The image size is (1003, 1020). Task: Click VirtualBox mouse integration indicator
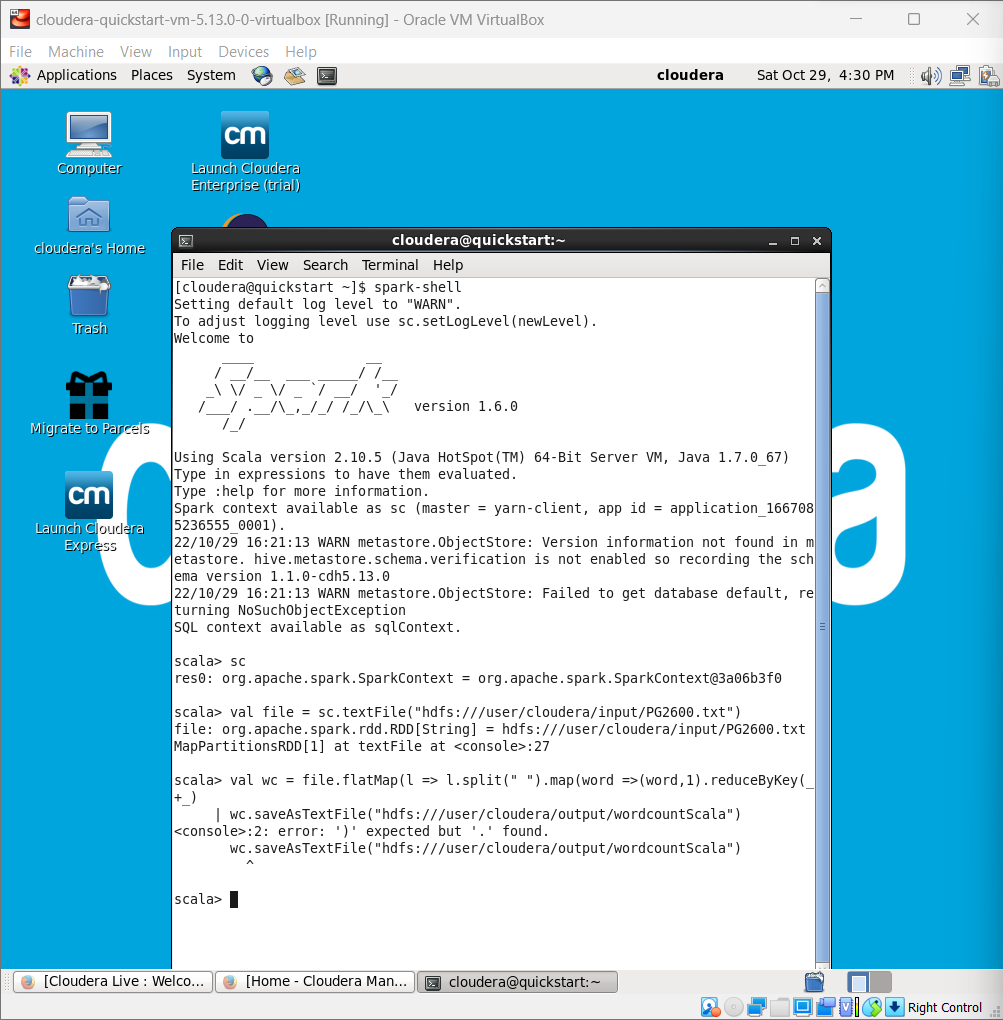[872, 1007]
